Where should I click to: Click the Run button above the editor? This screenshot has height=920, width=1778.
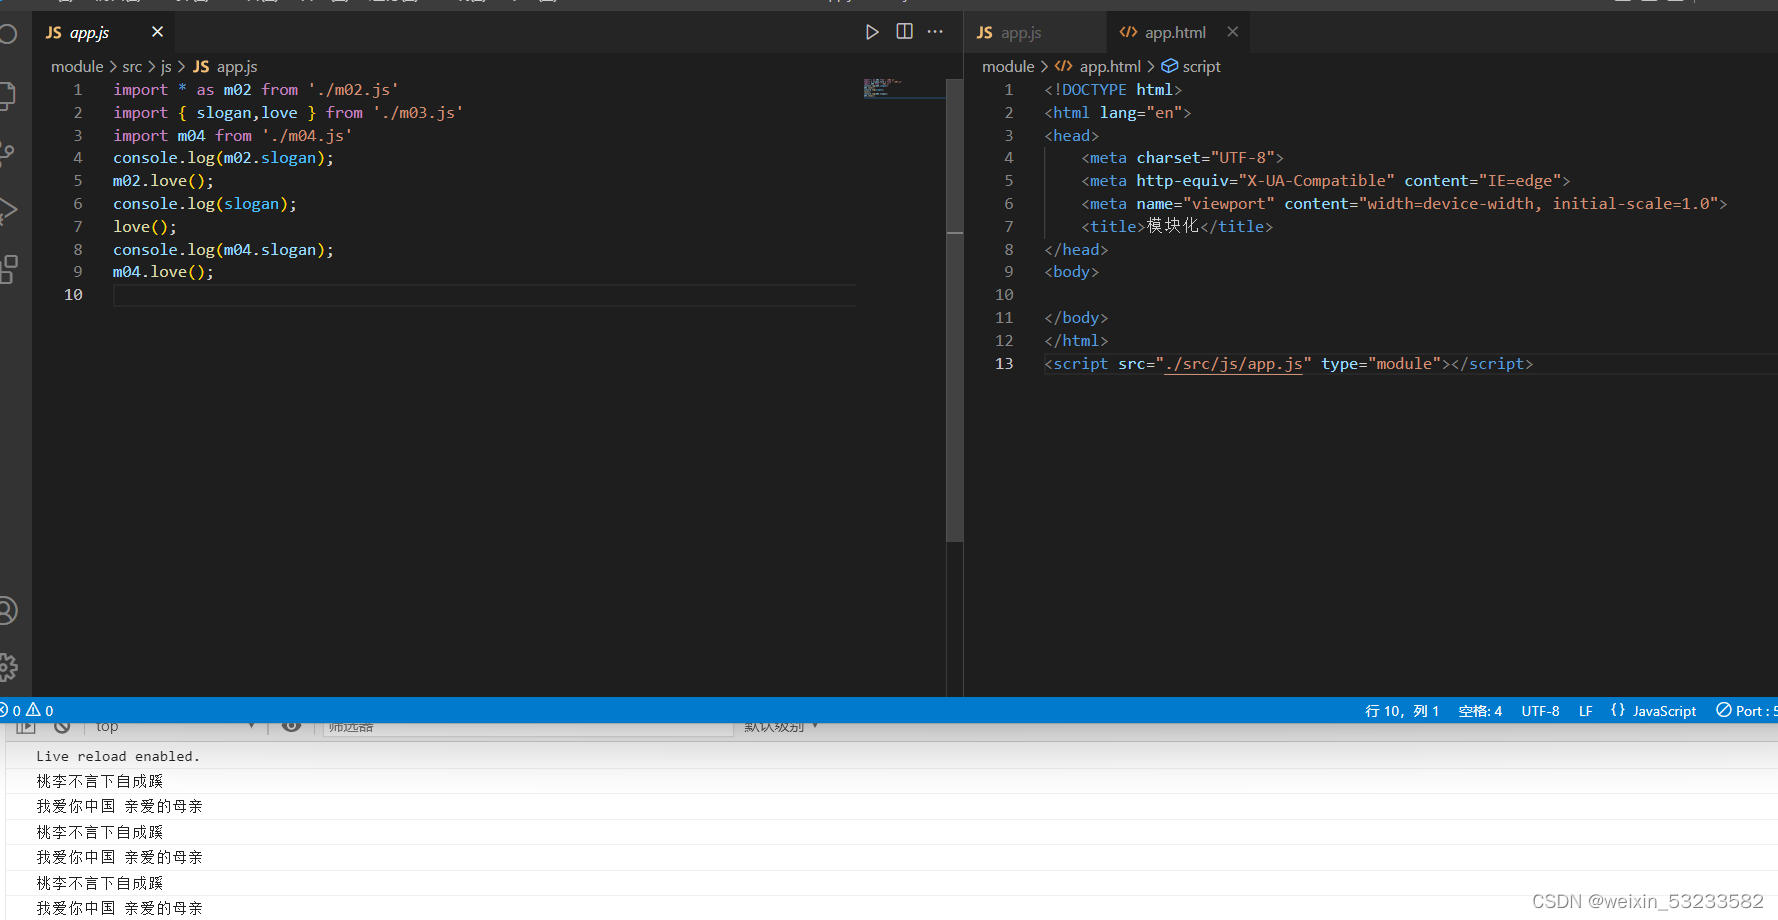tap(872, 31)
